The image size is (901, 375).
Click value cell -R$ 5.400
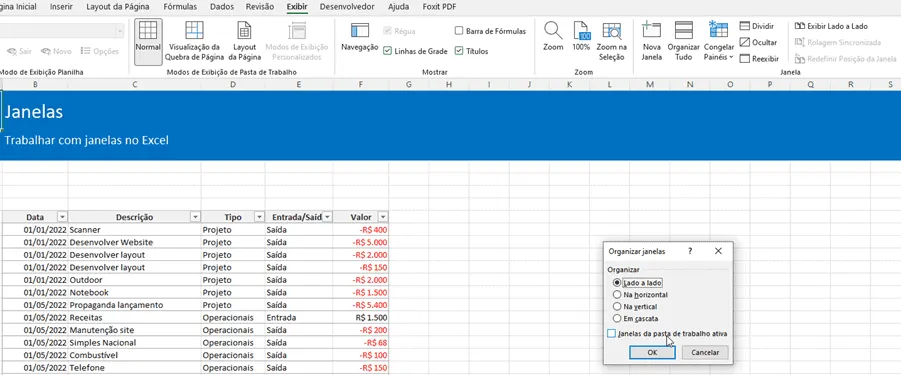tap(361, 305)
